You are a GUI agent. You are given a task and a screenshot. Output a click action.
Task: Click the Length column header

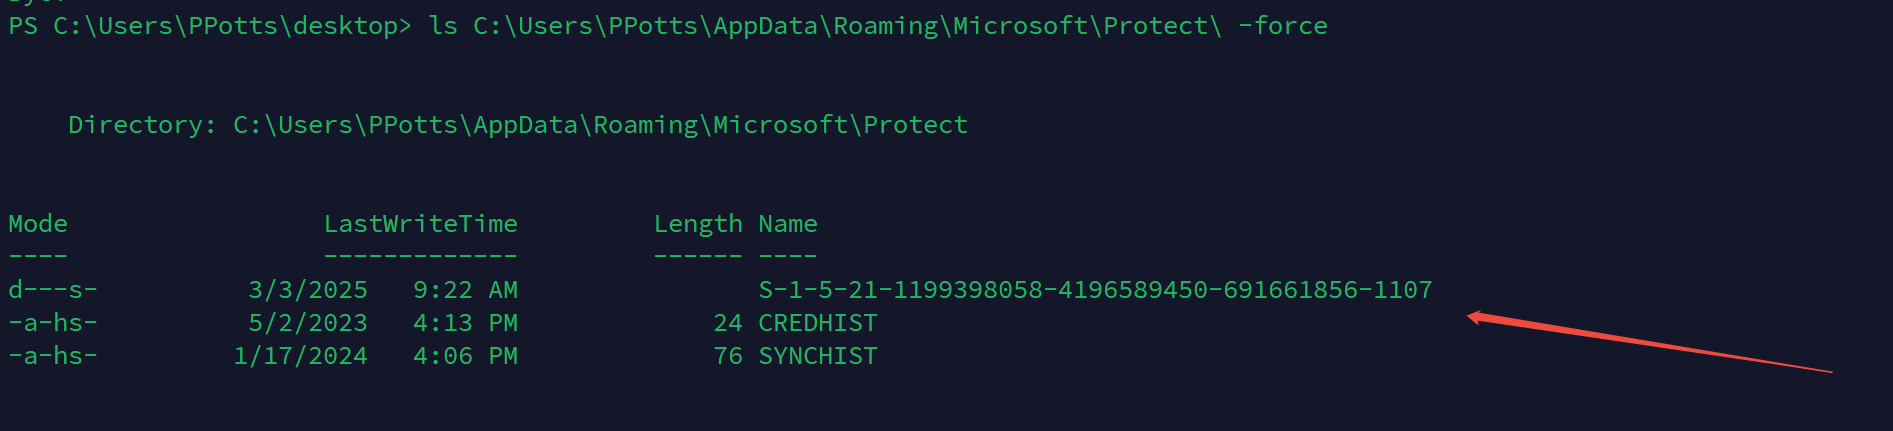[697, 224]
